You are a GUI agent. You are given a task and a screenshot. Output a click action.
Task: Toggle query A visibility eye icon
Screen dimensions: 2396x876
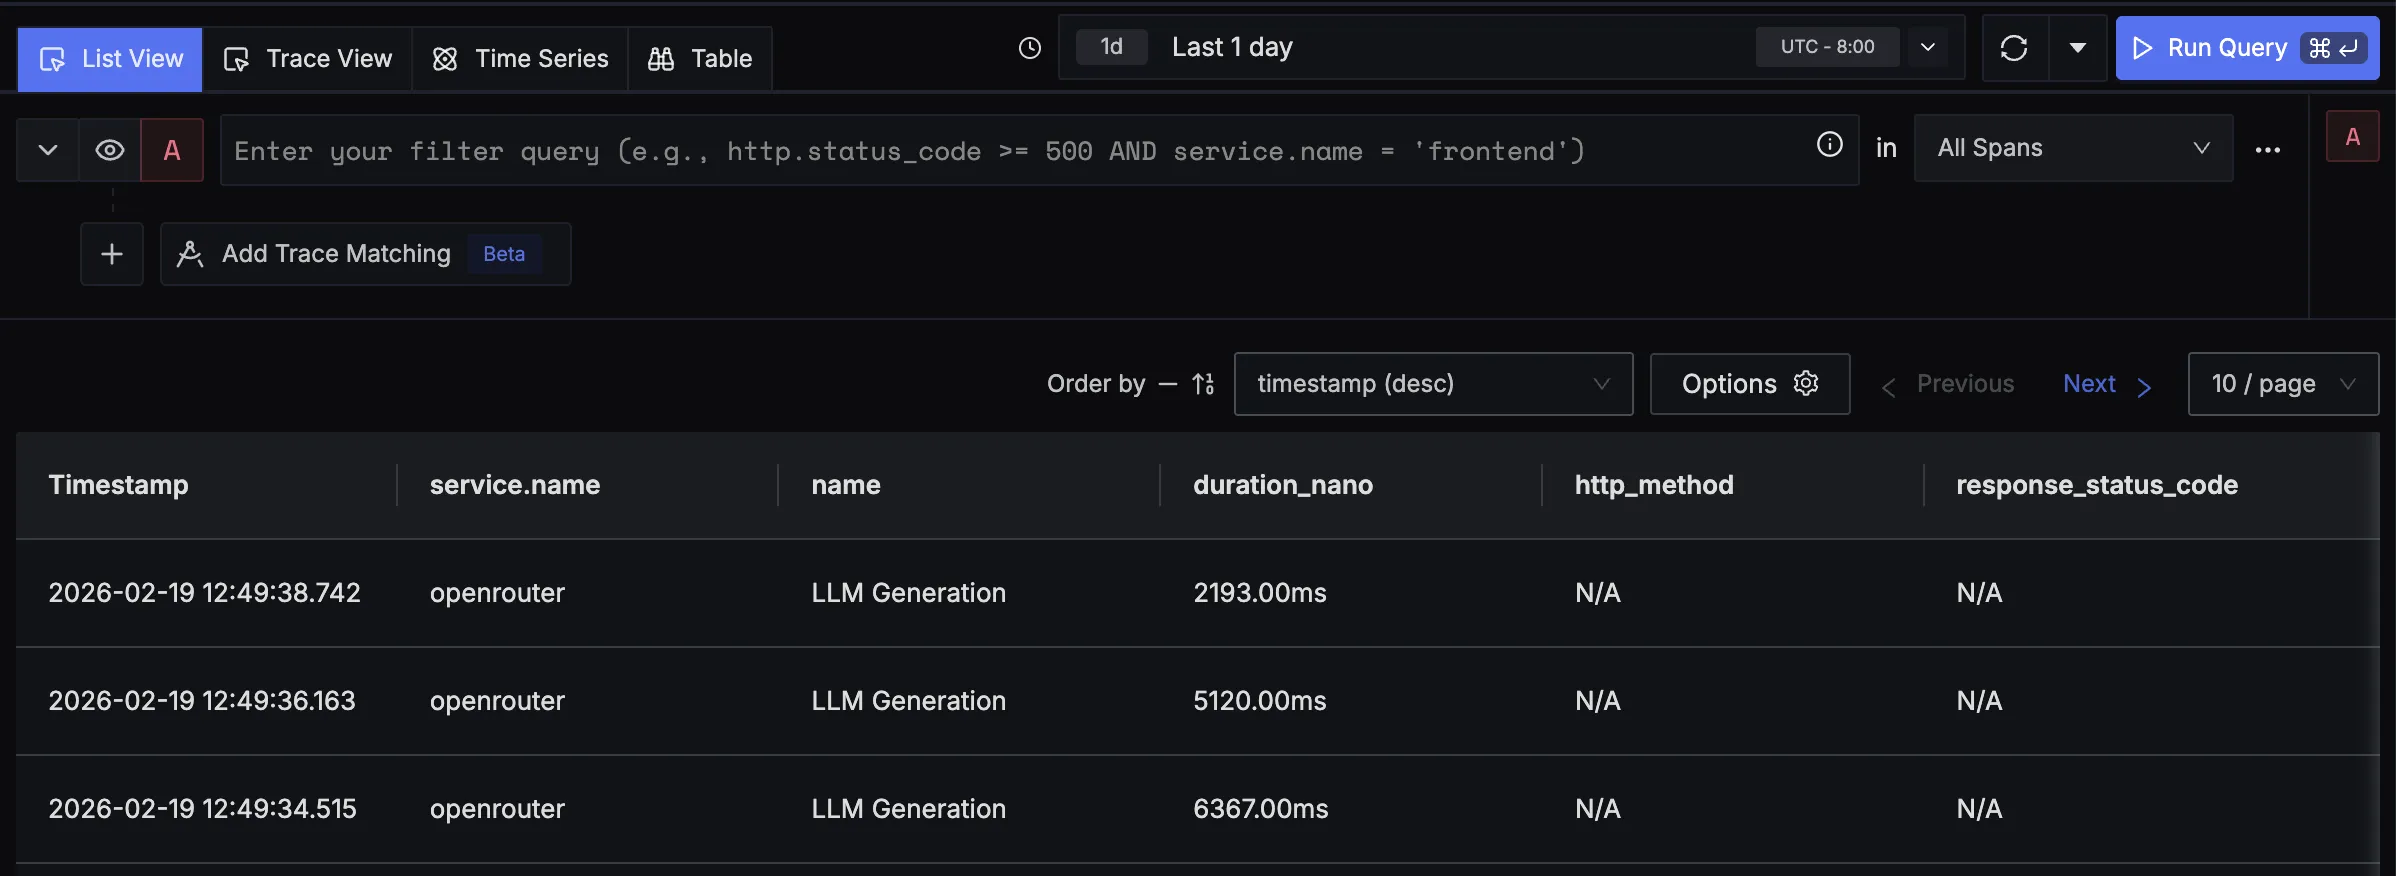[110, 150]
